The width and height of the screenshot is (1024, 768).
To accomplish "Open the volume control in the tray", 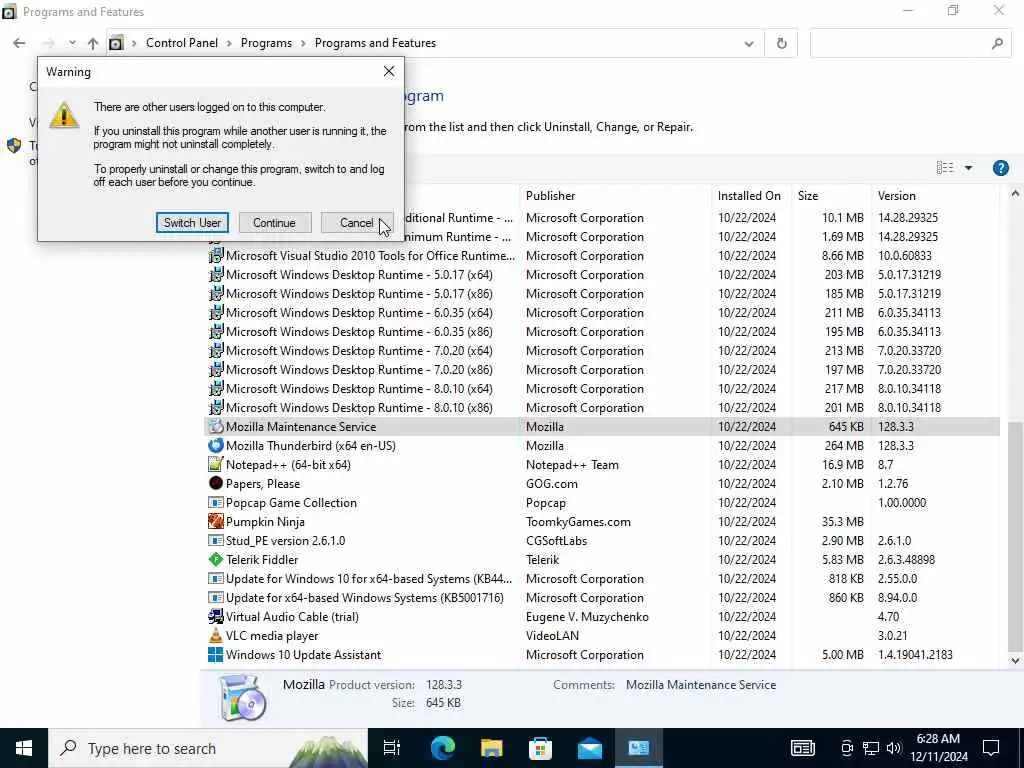I will pos(894,748).
